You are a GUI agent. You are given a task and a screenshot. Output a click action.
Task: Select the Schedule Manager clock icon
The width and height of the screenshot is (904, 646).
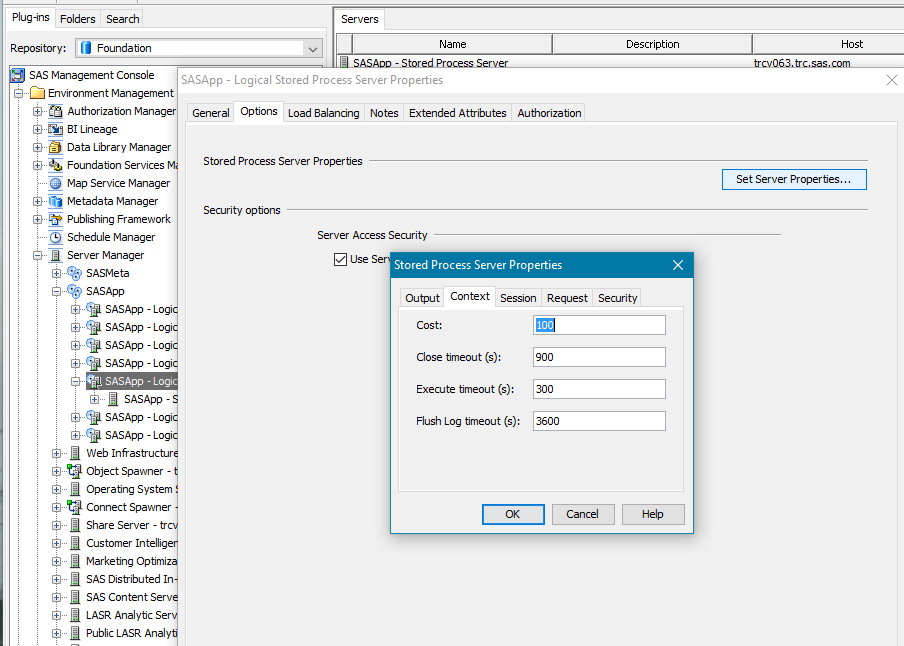click(56, 237)
